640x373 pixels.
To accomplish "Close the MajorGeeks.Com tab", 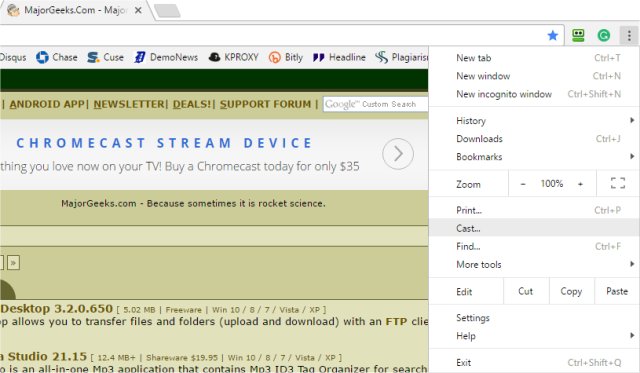I will (138, 10).
